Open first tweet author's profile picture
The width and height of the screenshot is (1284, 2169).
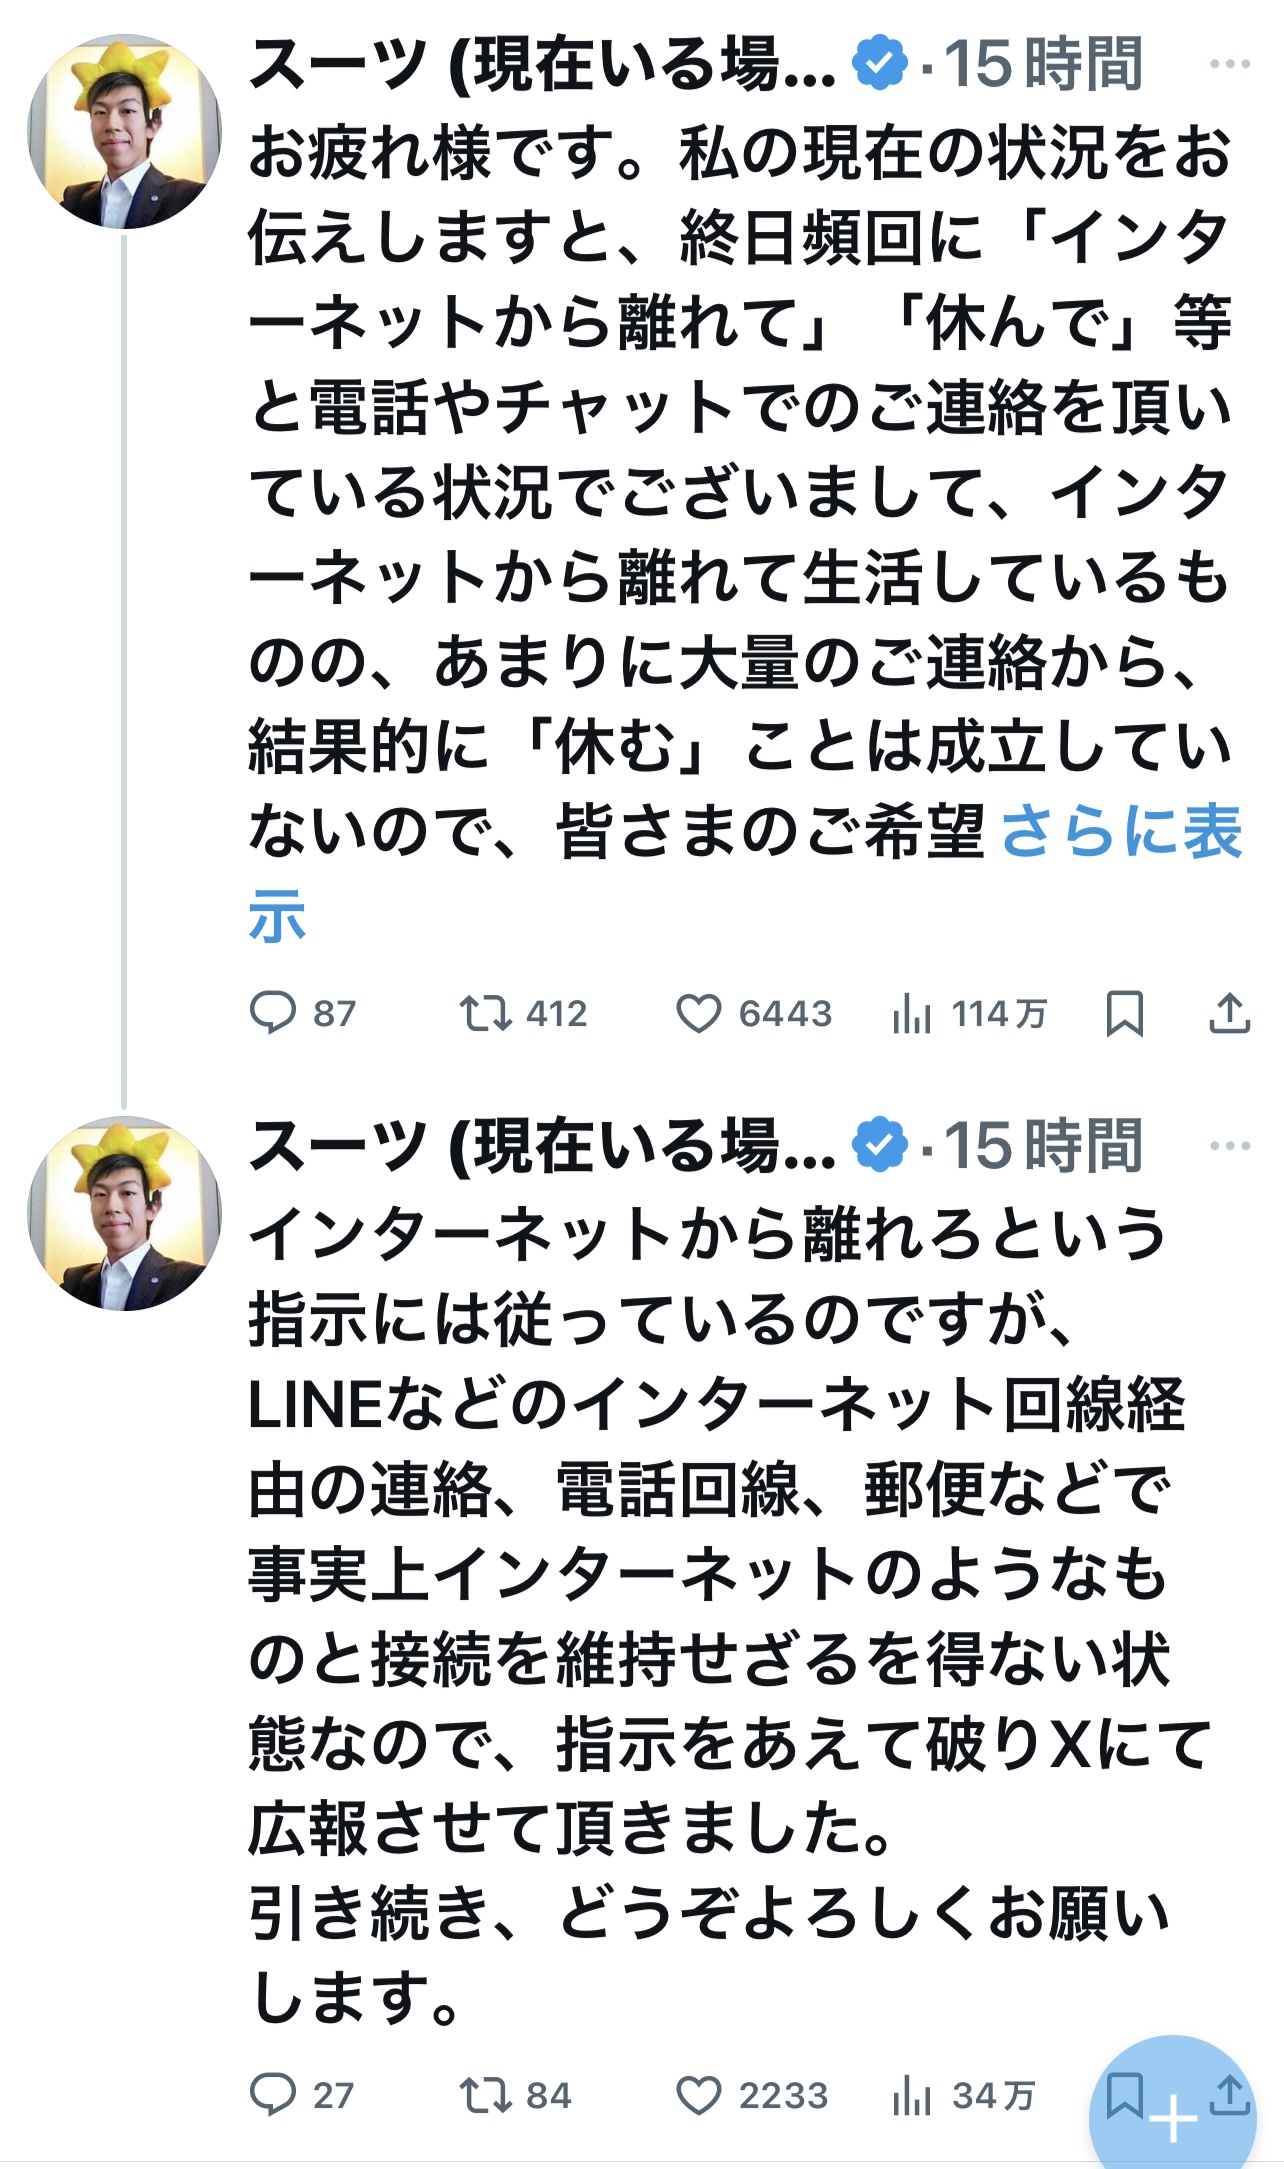124,131
